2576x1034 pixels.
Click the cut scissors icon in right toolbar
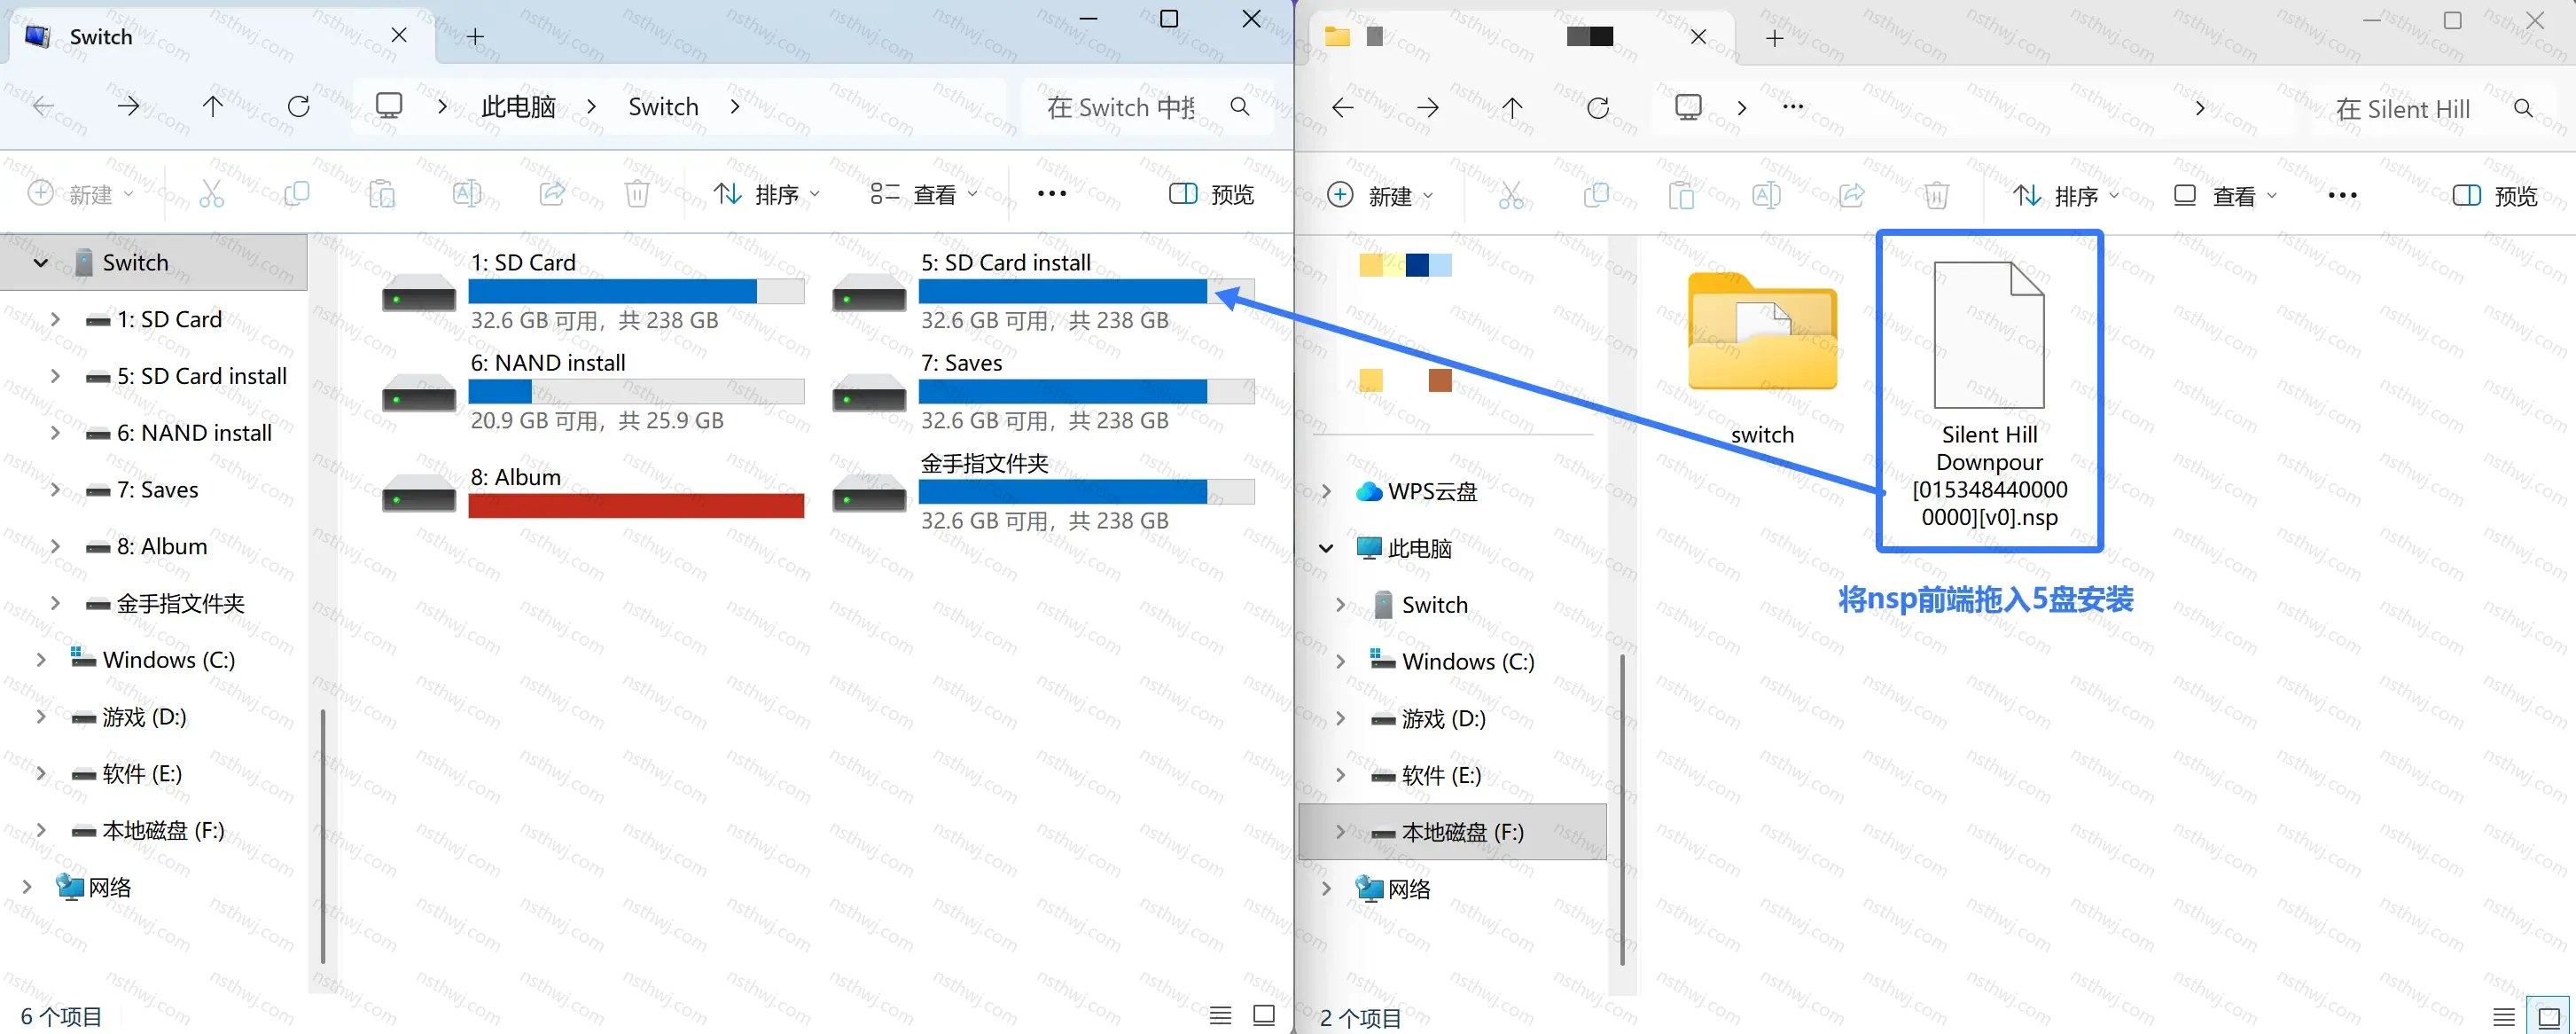coord(1511,195)
